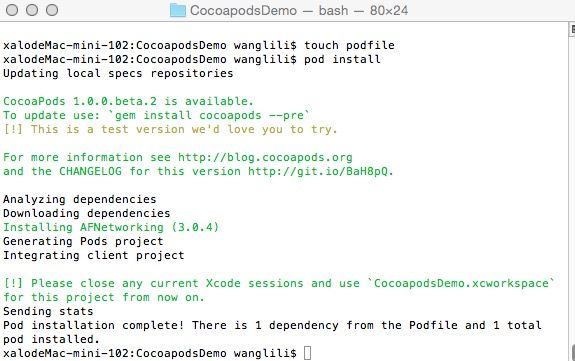Click the 'pod install' command text
Image resolution: width=575 pixels, height=361 pixels.
pos(342,59)
